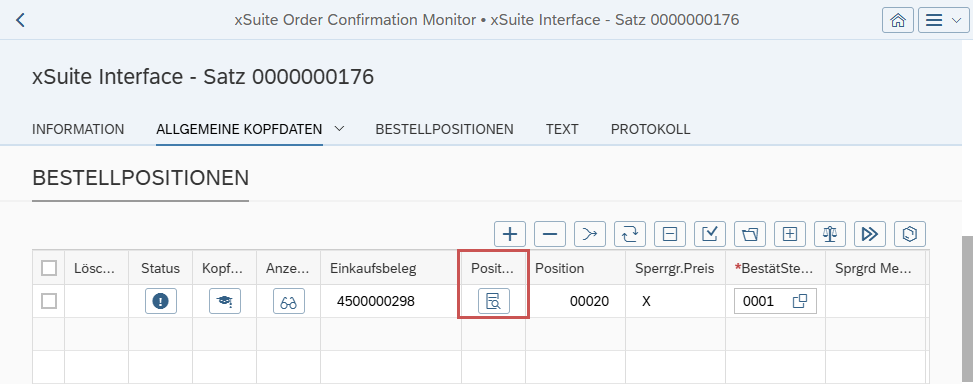Click the exclamation status icon for 4500000298
Image resolution: width=973 pixels, height=384 pixels.
coord(161,301)
